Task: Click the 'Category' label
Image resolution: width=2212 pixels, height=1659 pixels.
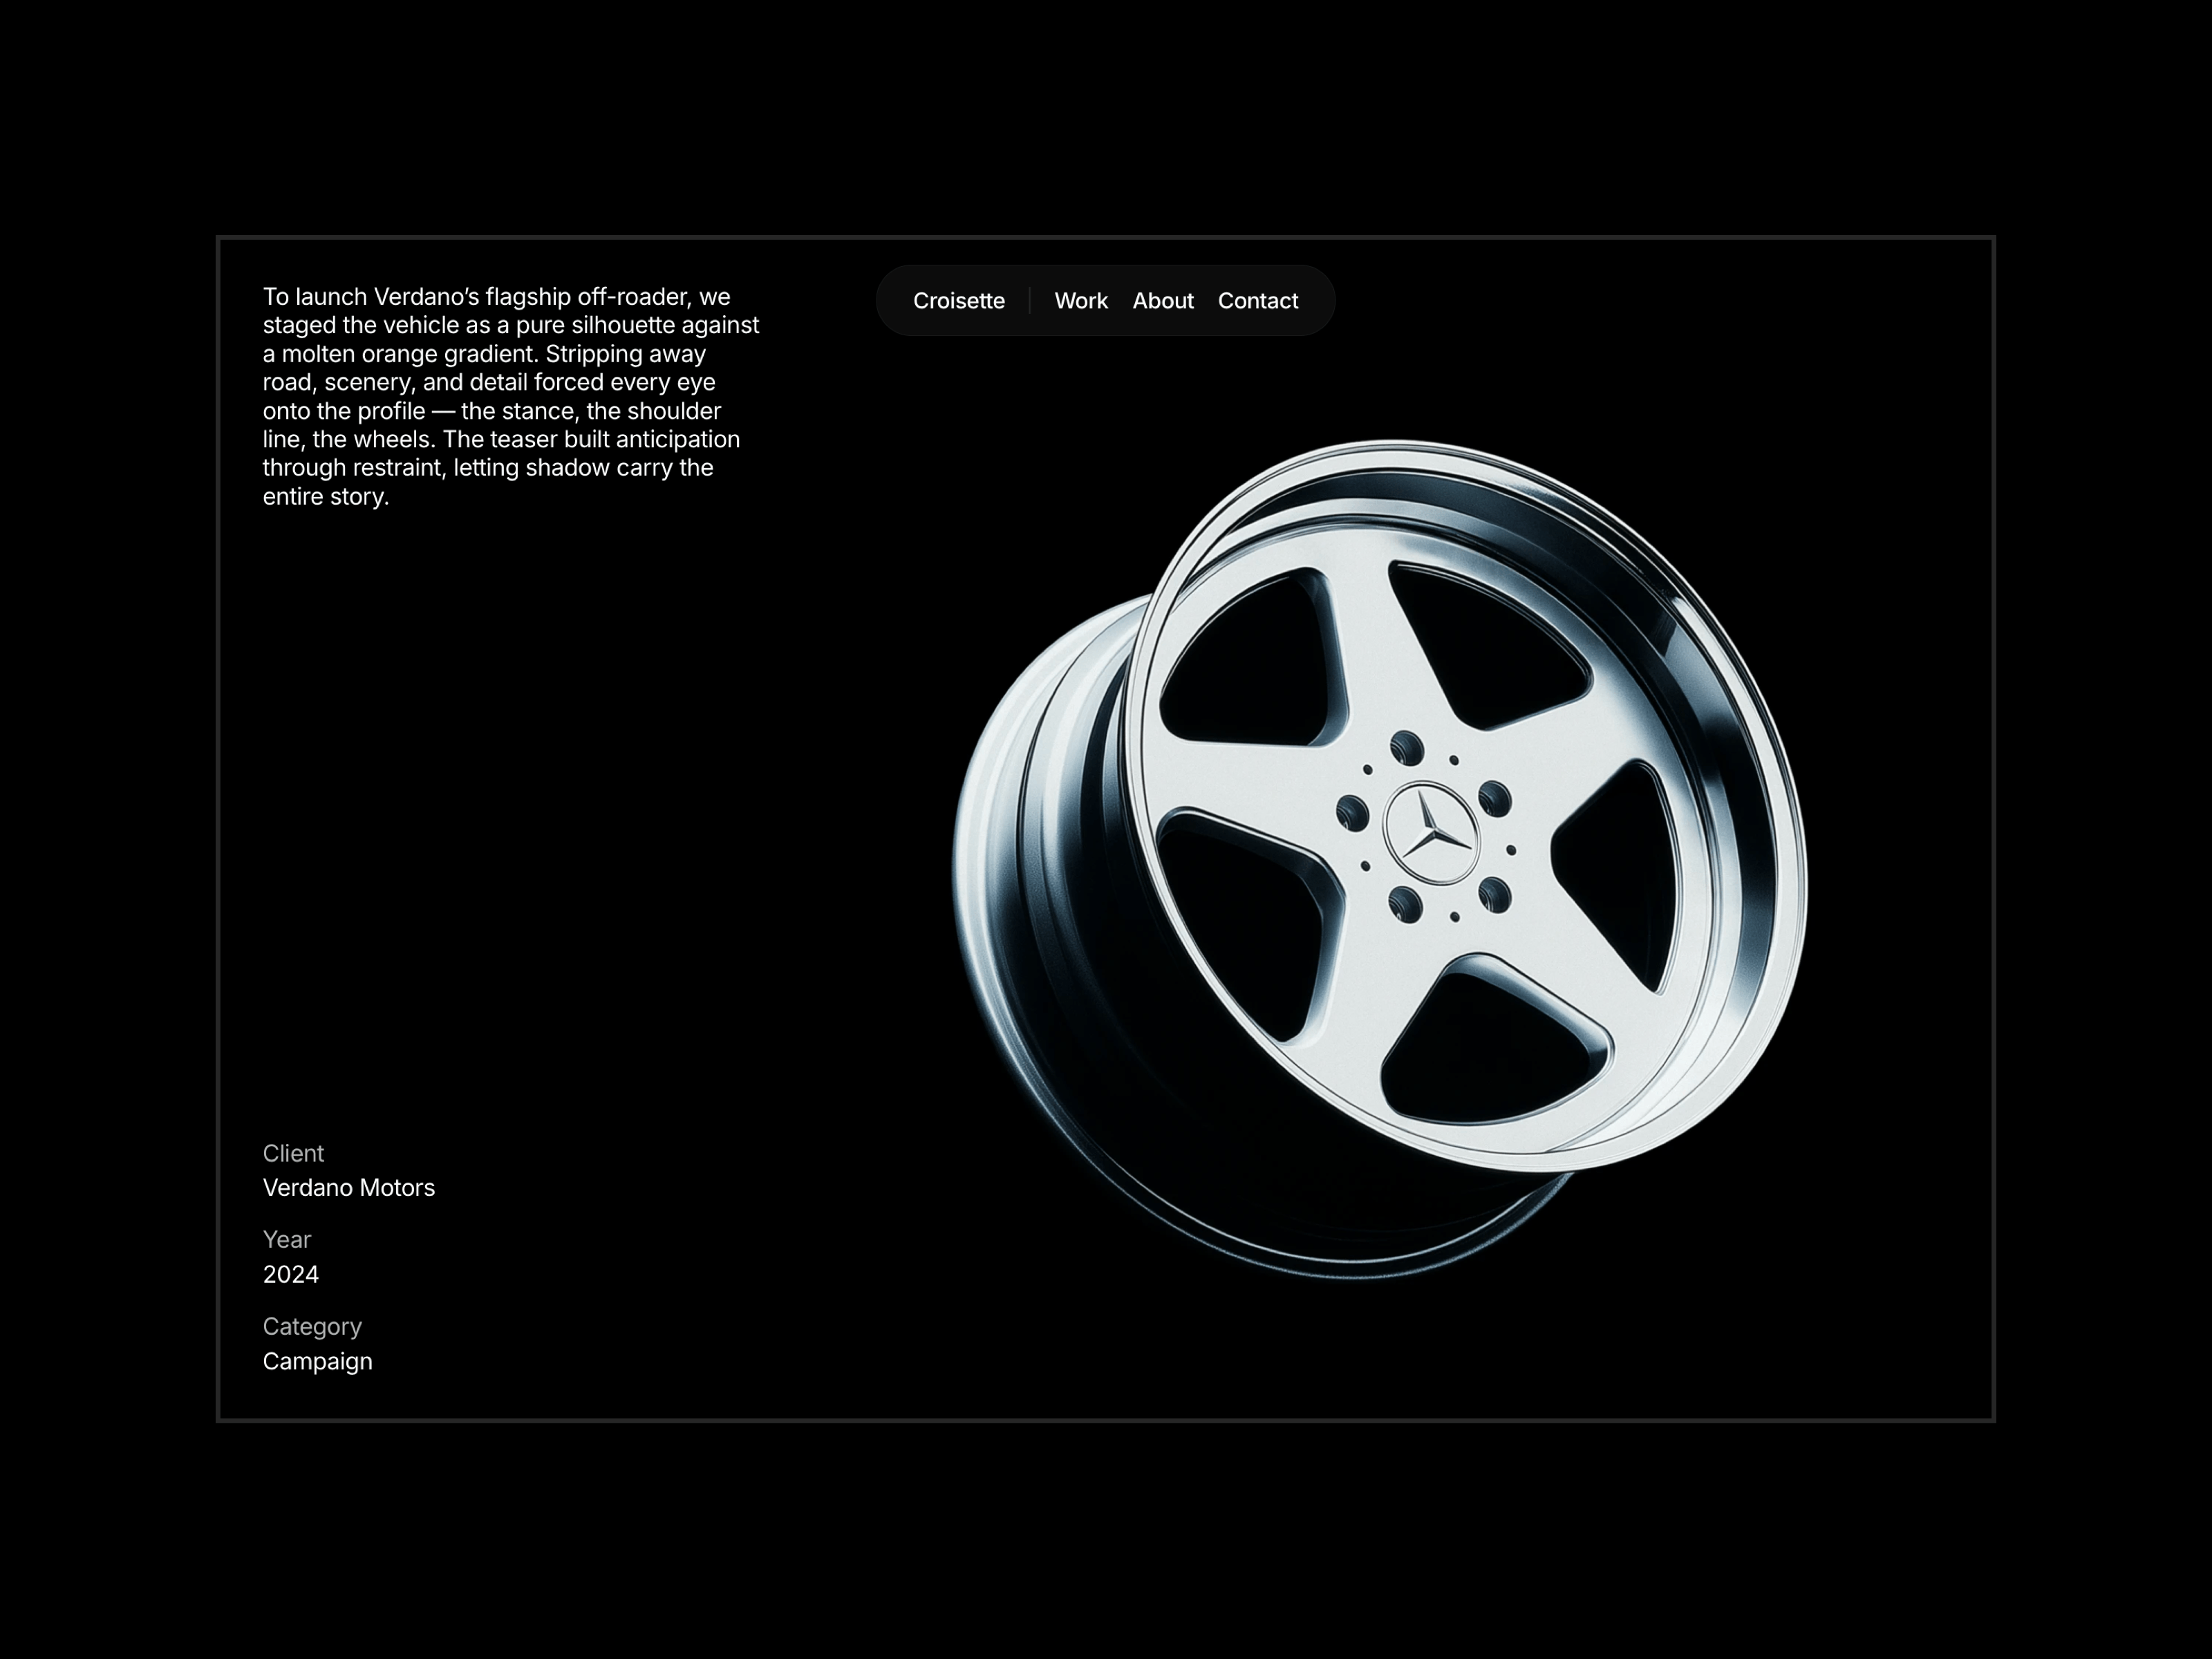Action: [x=312, y=1327]
